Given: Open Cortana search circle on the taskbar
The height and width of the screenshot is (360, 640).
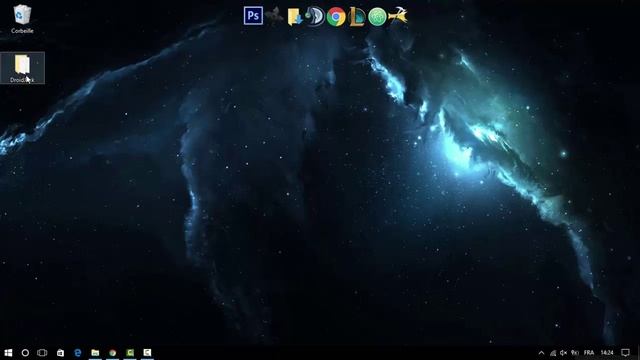Looking at the screenshot, I should [25, 353].
